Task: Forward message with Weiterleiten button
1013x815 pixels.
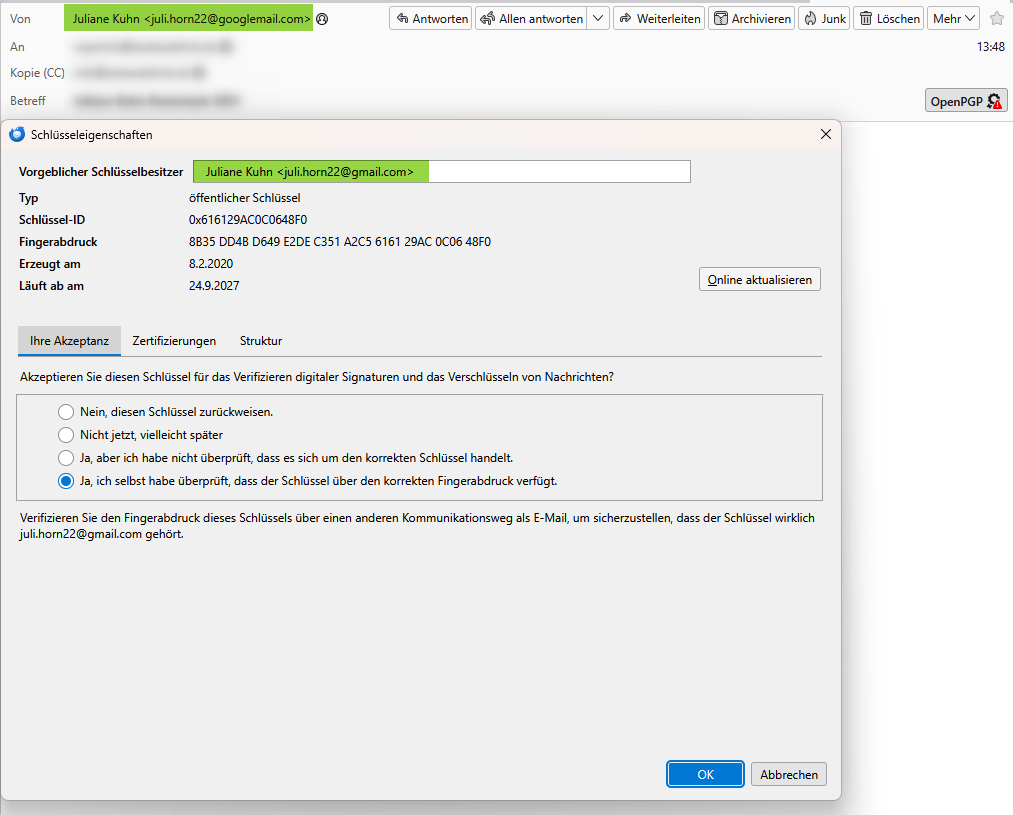Action: pyautogui.click(x=659, y=19)
